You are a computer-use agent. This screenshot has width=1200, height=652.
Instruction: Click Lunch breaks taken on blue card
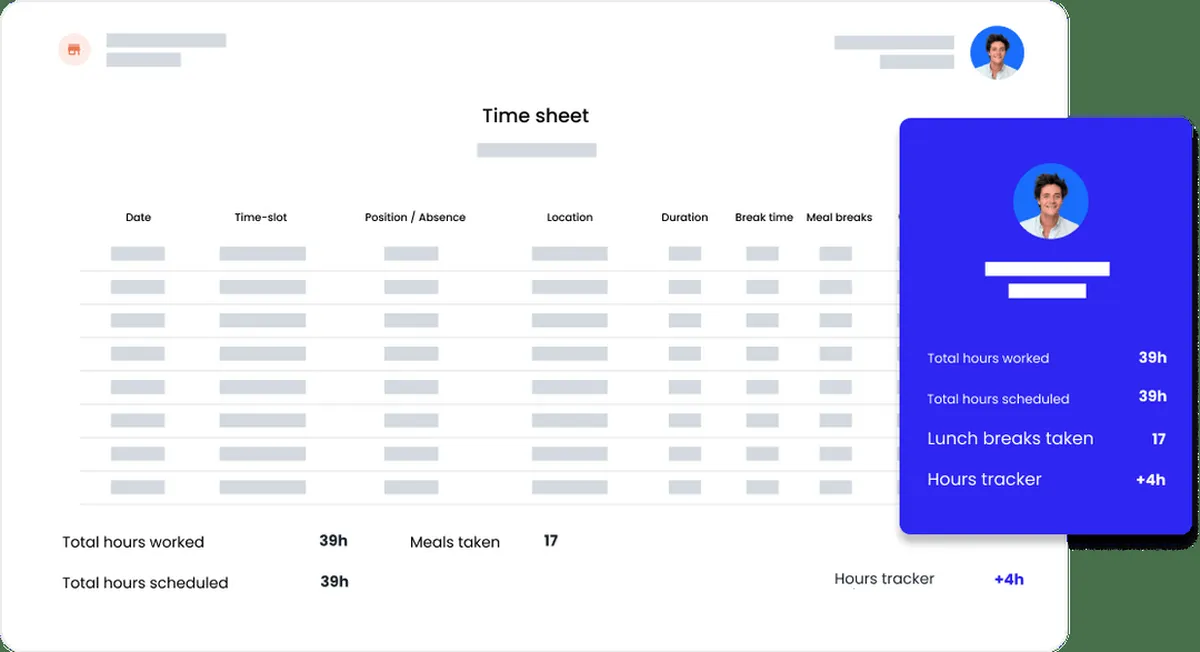[1010, 438]
